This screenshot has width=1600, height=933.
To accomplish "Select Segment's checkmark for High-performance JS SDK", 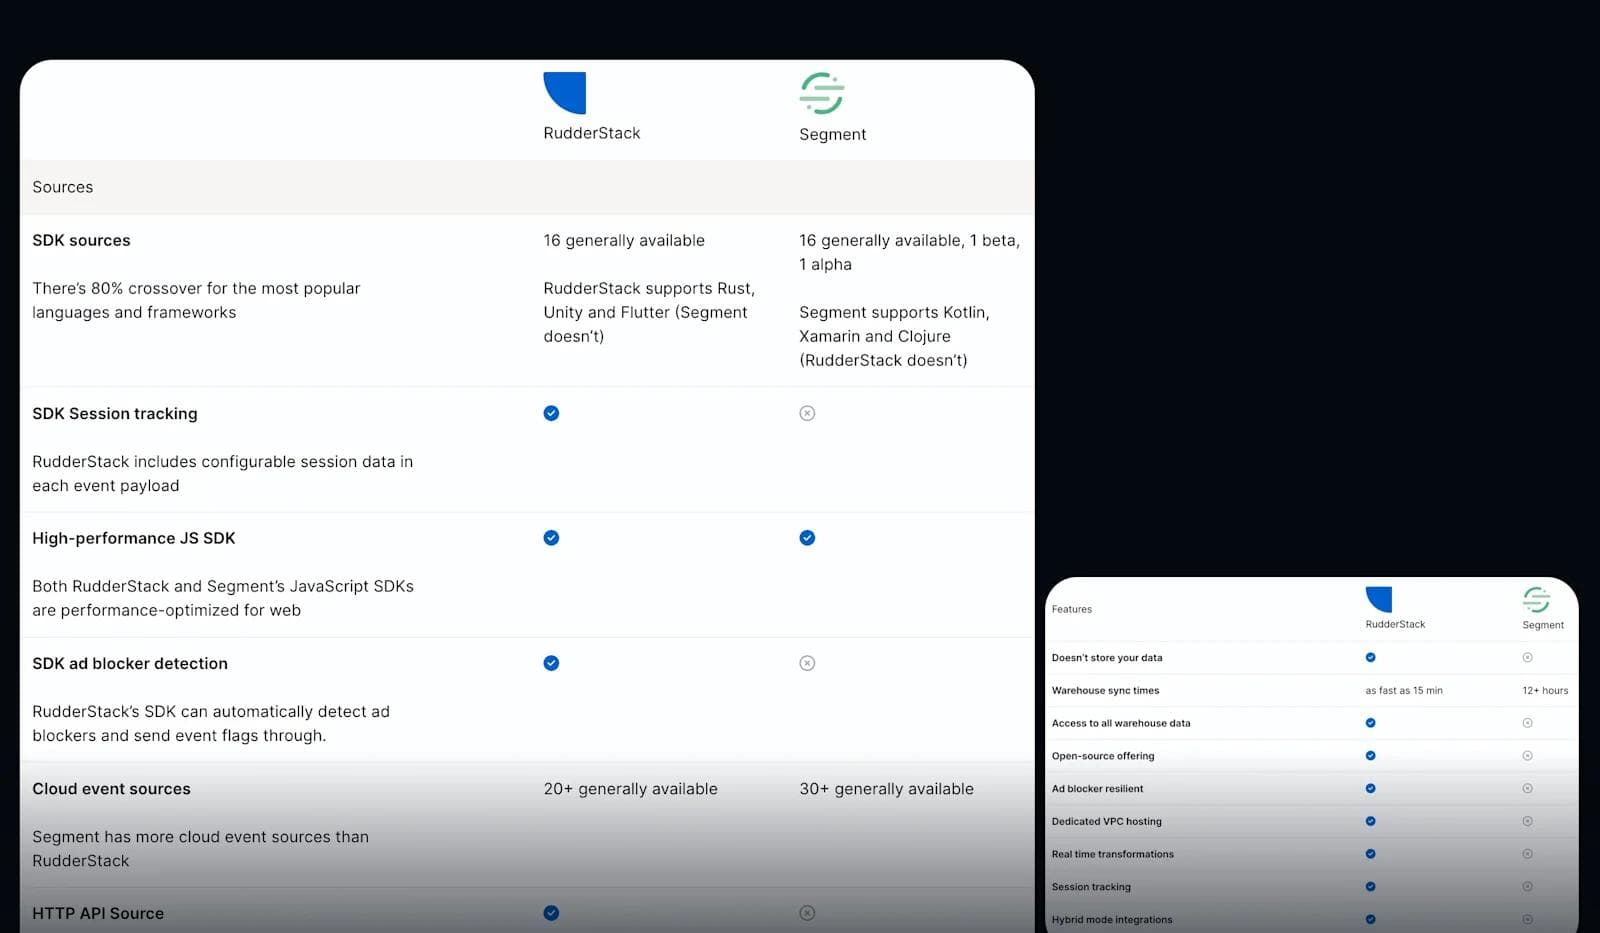I will coord(807,538).
